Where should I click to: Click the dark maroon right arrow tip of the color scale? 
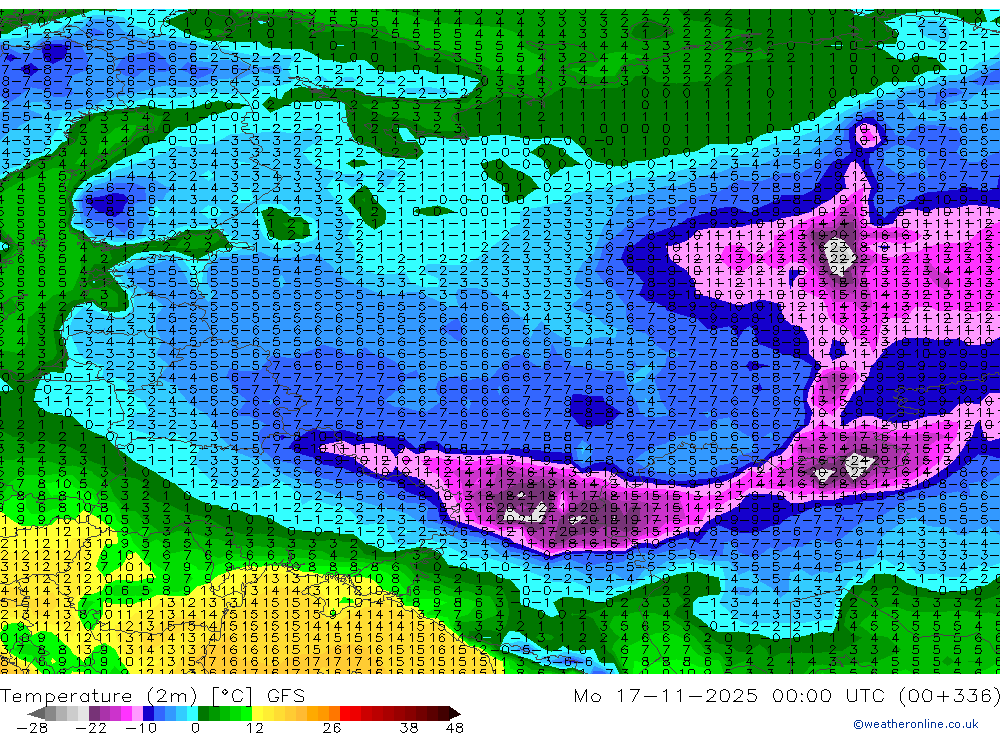coord(455,713)
